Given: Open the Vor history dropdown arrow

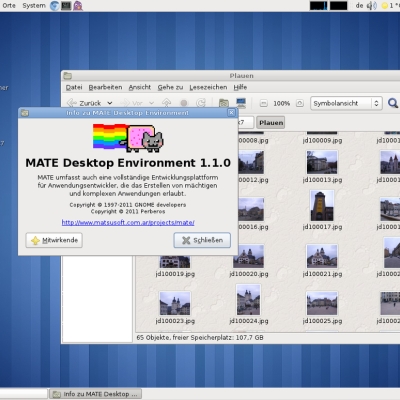Looking at the screenshot, I should 151,103.
